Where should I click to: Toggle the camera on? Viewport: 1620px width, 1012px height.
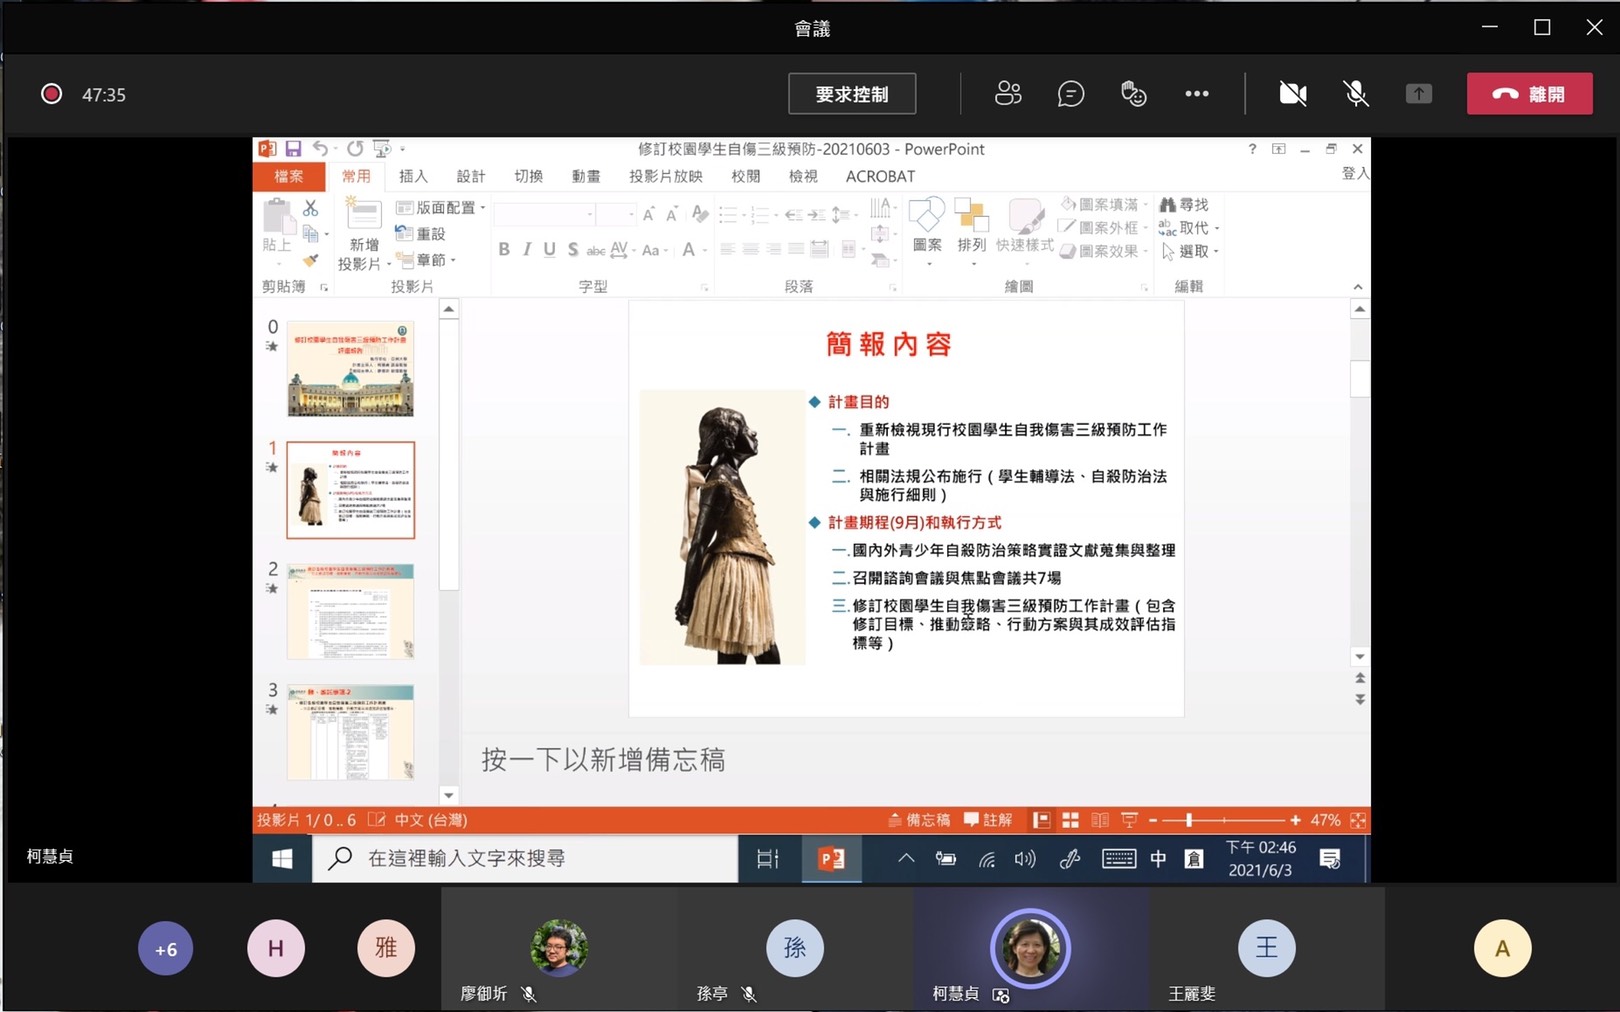pos(1293,94)
